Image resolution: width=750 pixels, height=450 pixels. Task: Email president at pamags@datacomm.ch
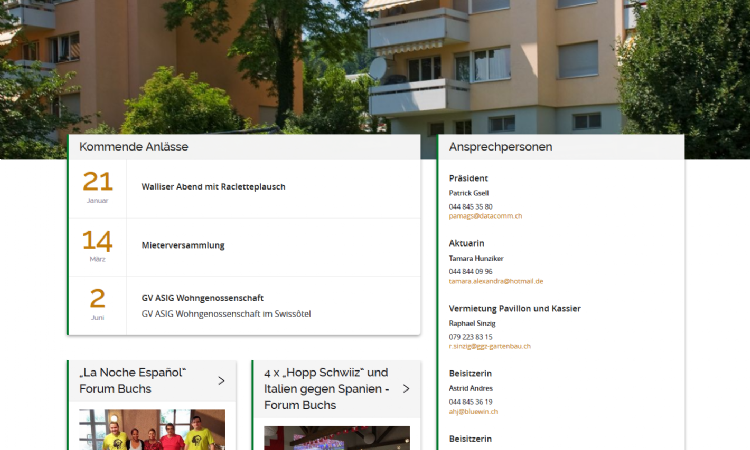coord(485,216)
